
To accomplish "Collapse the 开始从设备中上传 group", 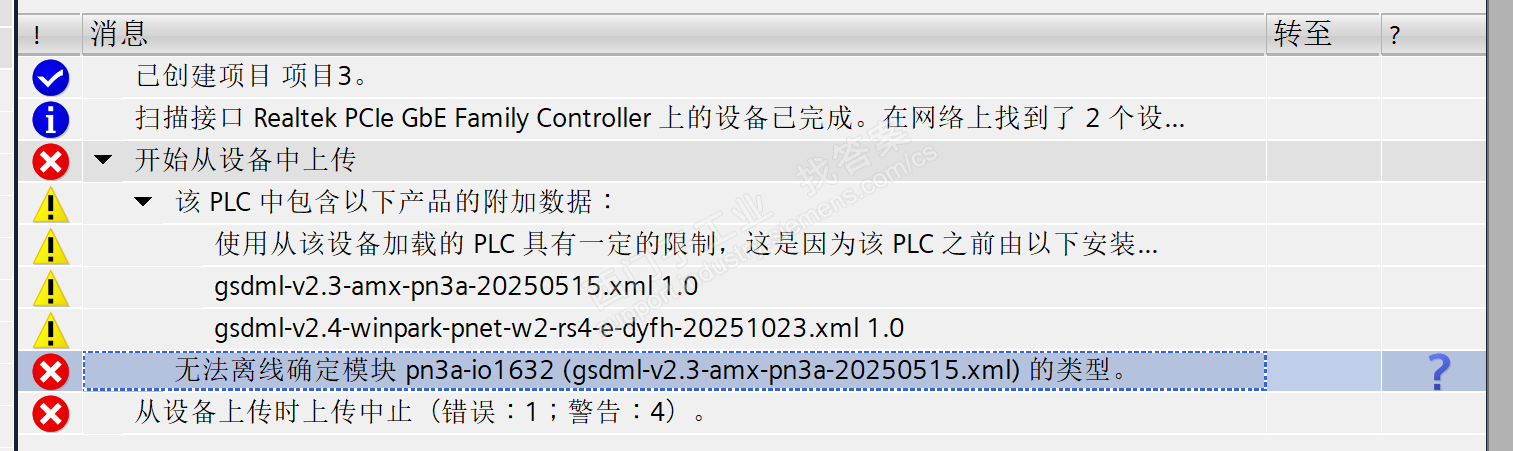I will coord(102,160).
